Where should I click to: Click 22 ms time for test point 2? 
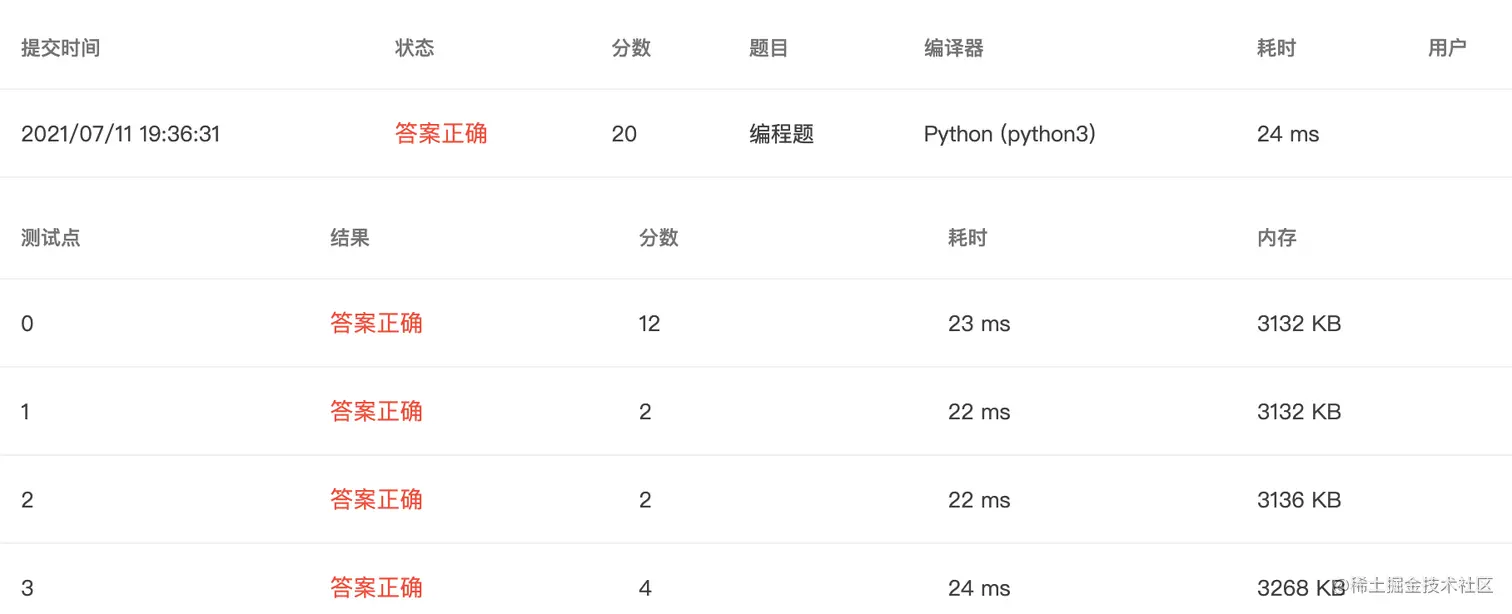[x=979, y=500]
